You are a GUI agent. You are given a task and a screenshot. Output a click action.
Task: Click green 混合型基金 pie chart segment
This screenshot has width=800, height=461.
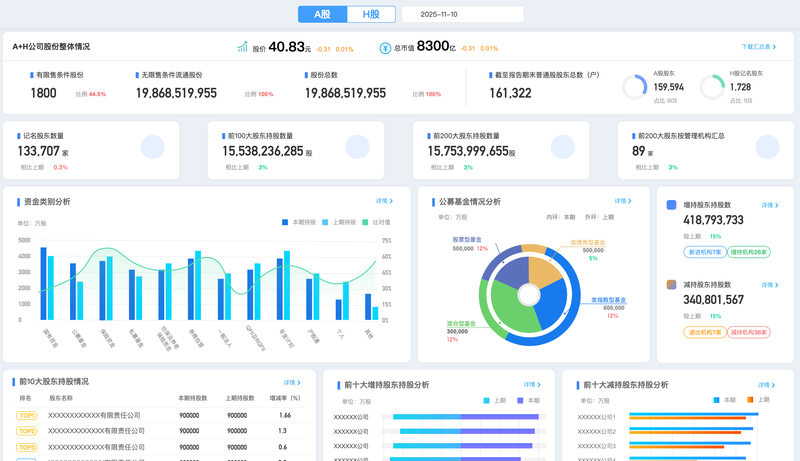coord(511,305)
